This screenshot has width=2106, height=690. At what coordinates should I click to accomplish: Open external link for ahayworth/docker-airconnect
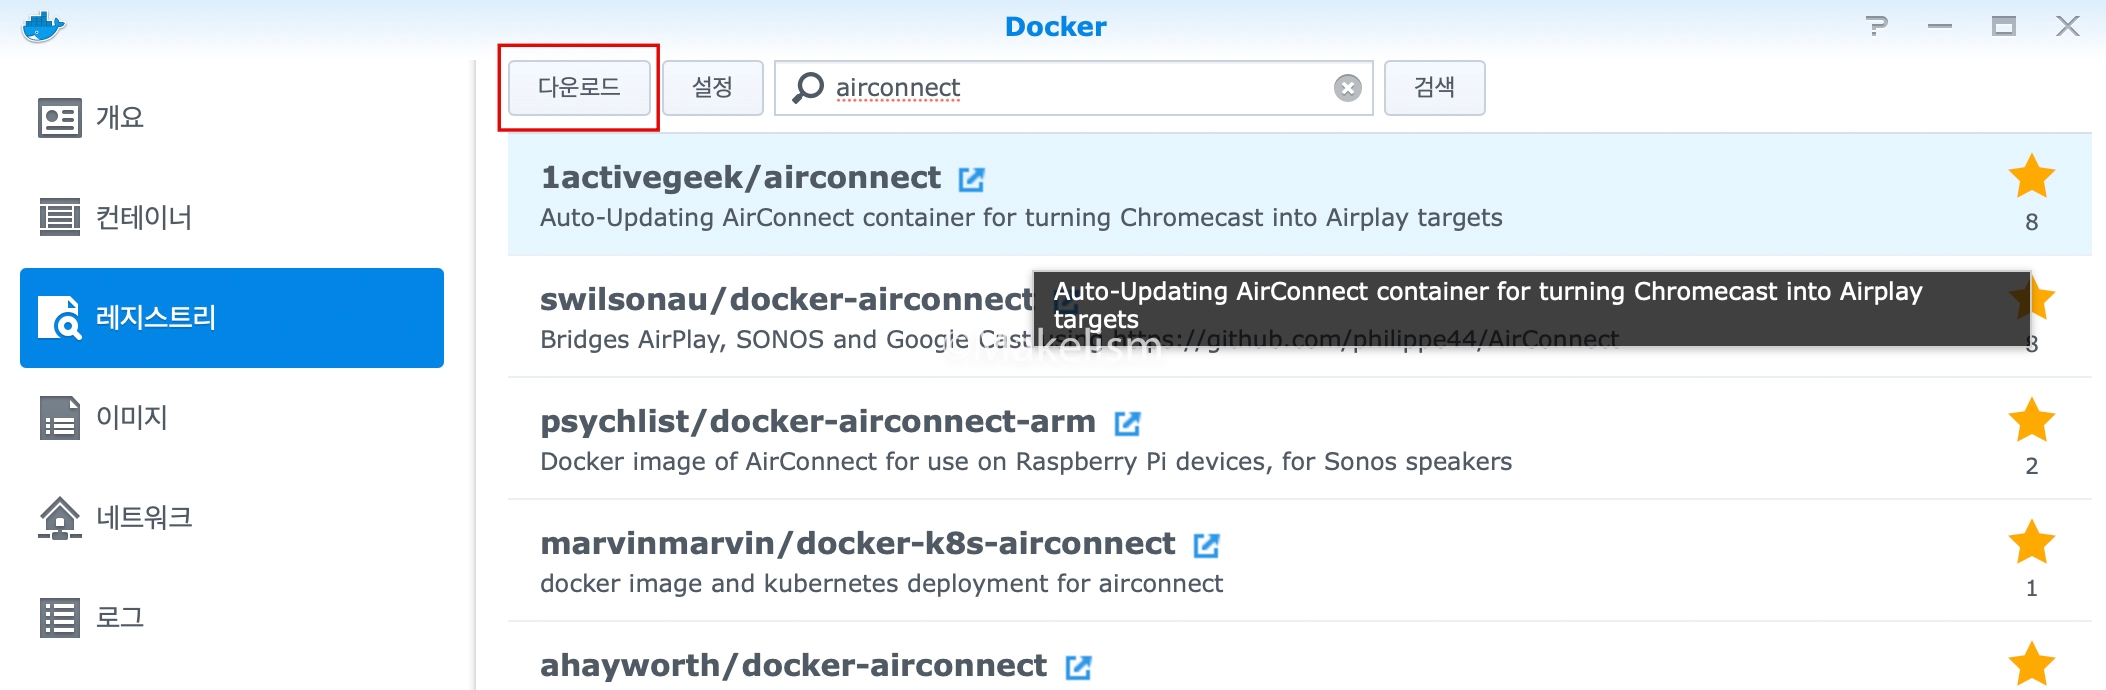click(1078, 667)
